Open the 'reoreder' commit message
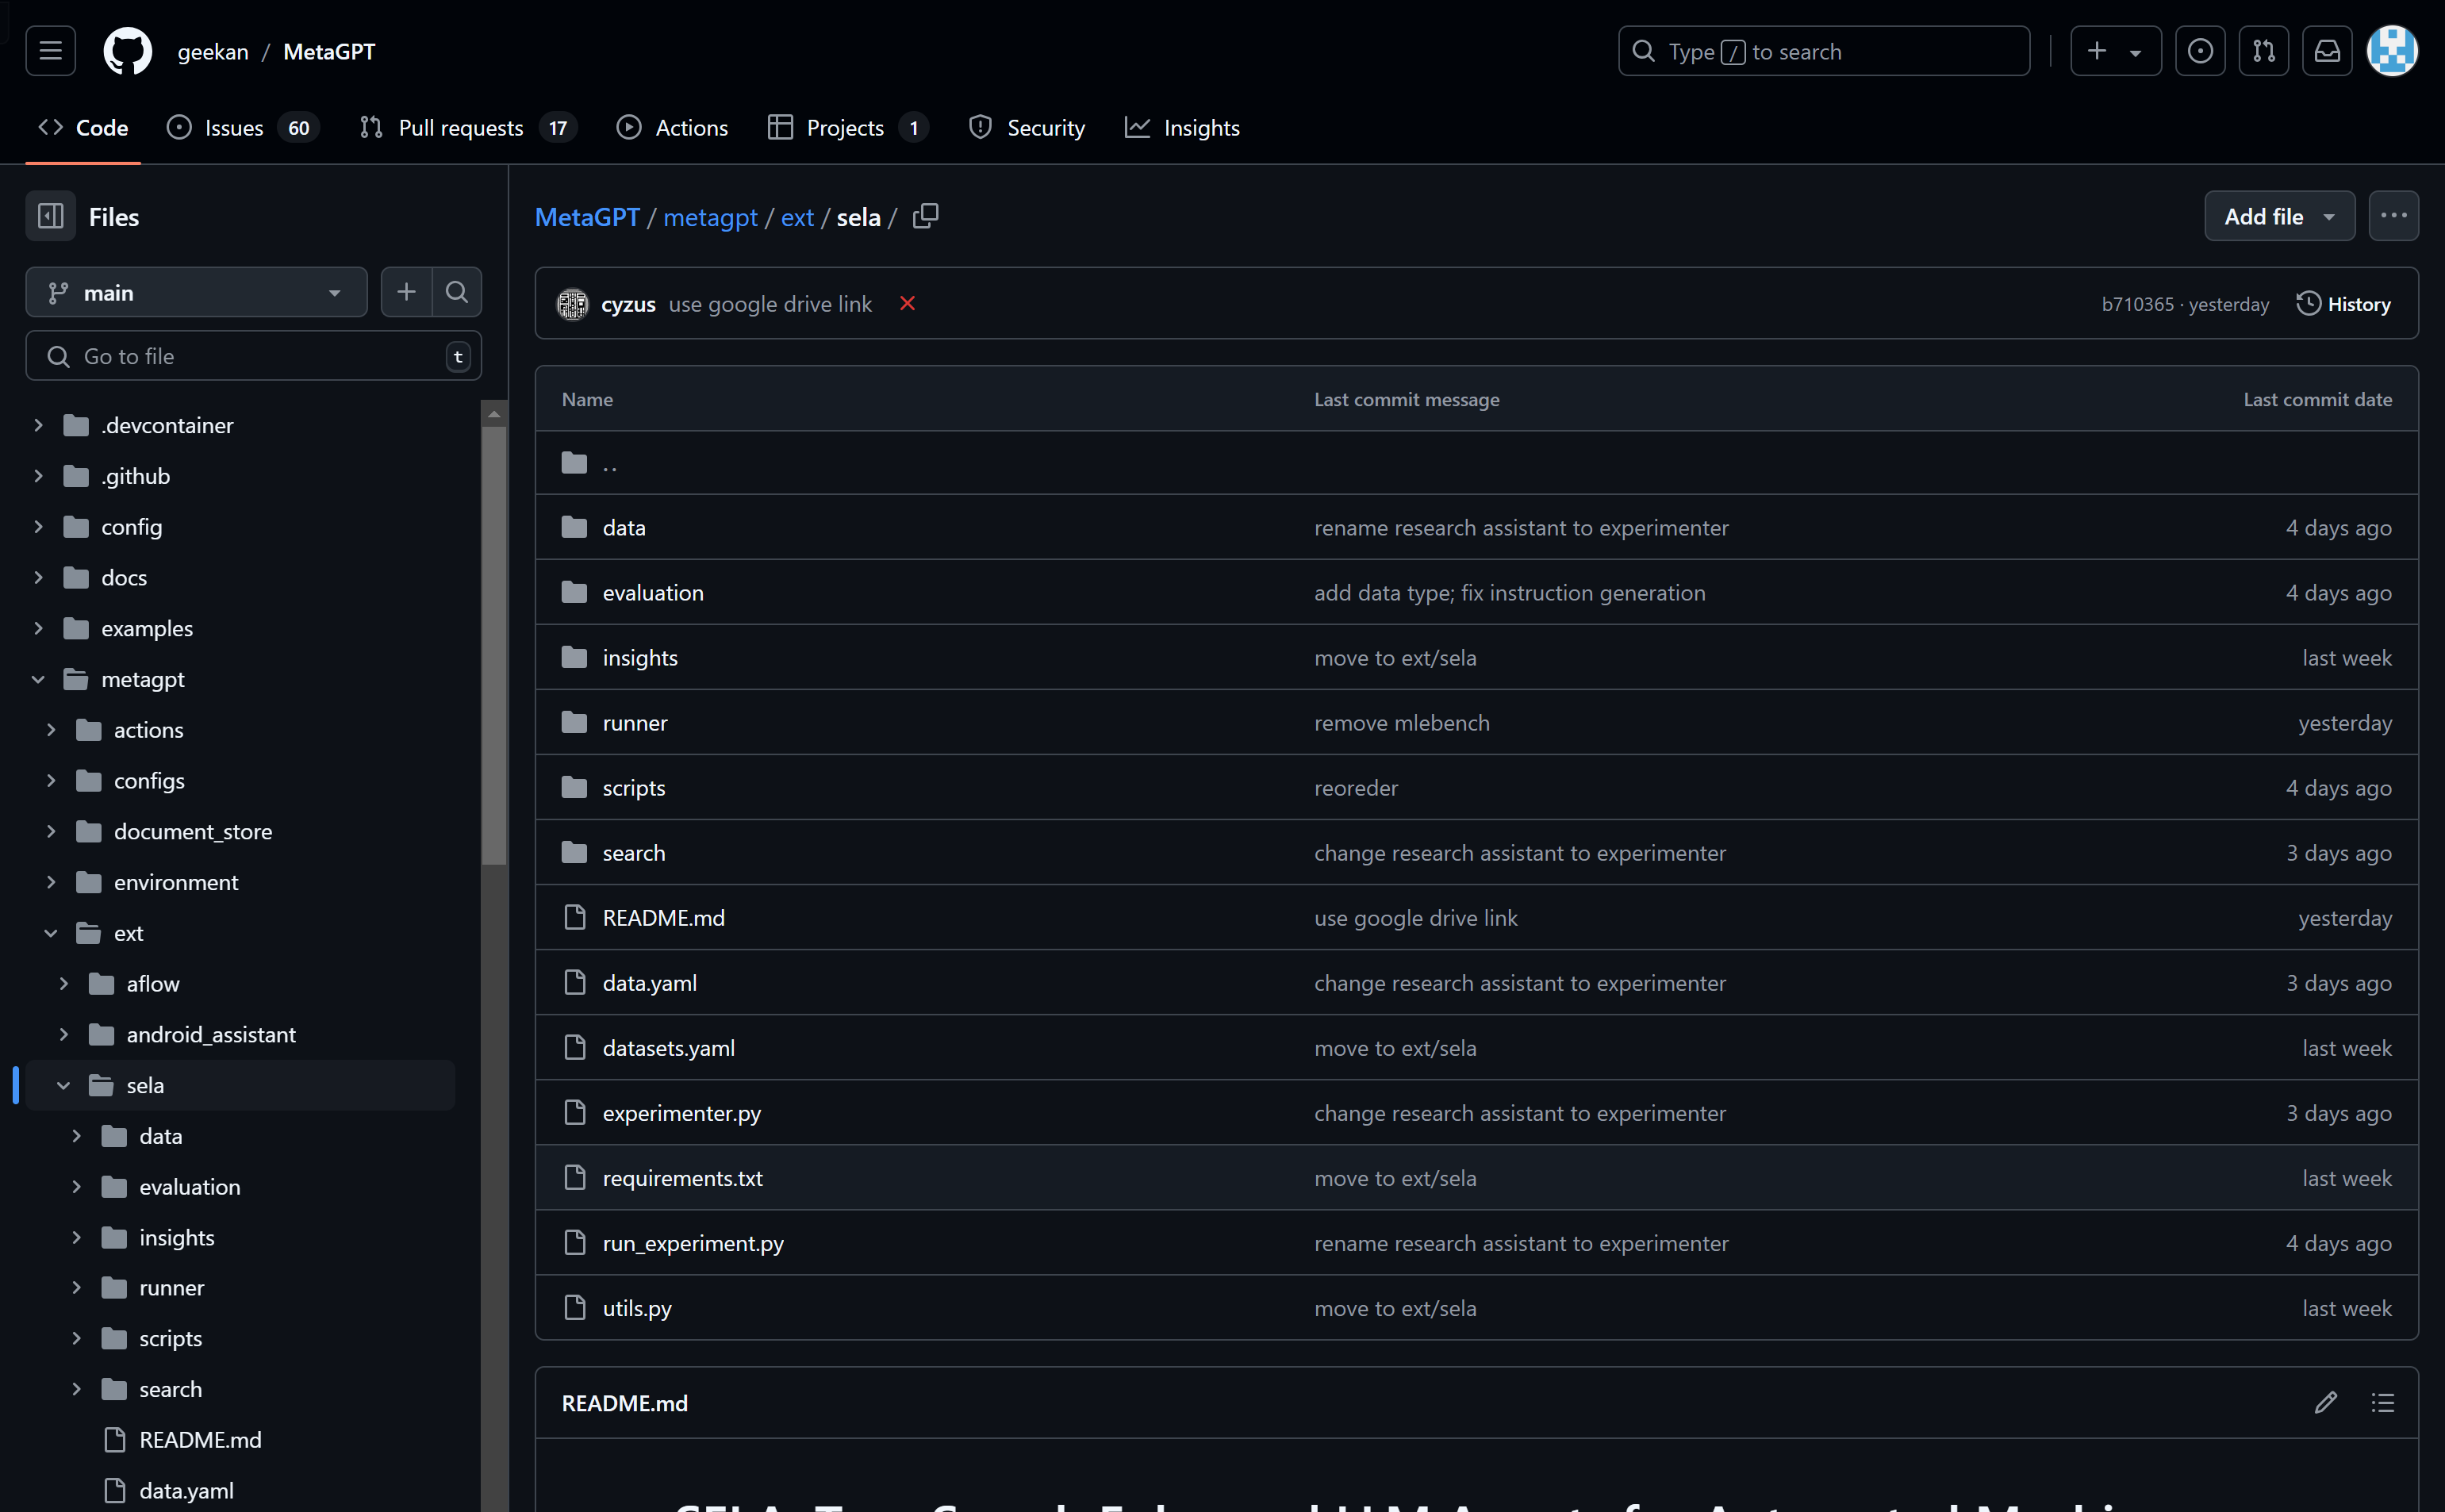The height and width of the screenshot is (1512, 2445). click(1356, 788)
